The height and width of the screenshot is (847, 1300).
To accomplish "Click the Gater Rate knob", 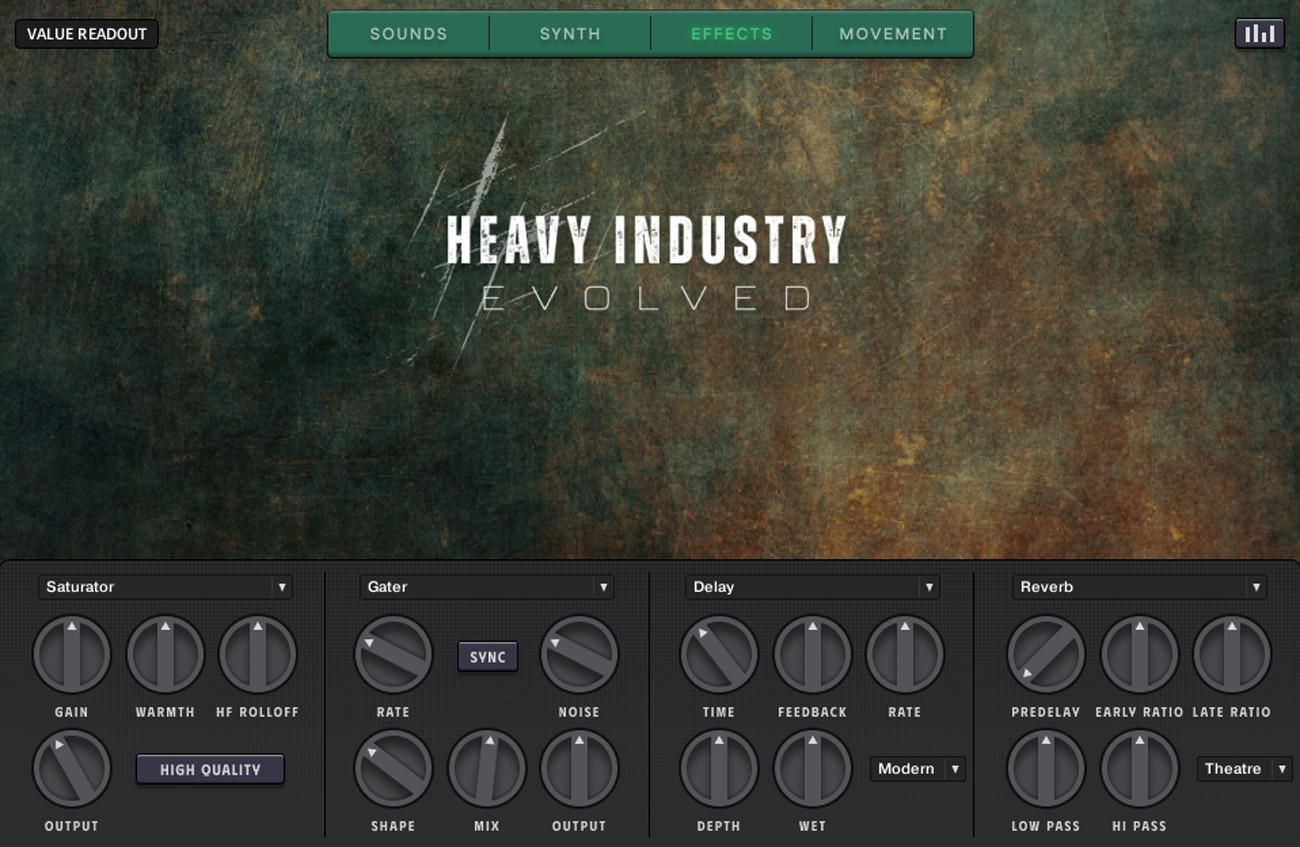I will pos(393,653).
